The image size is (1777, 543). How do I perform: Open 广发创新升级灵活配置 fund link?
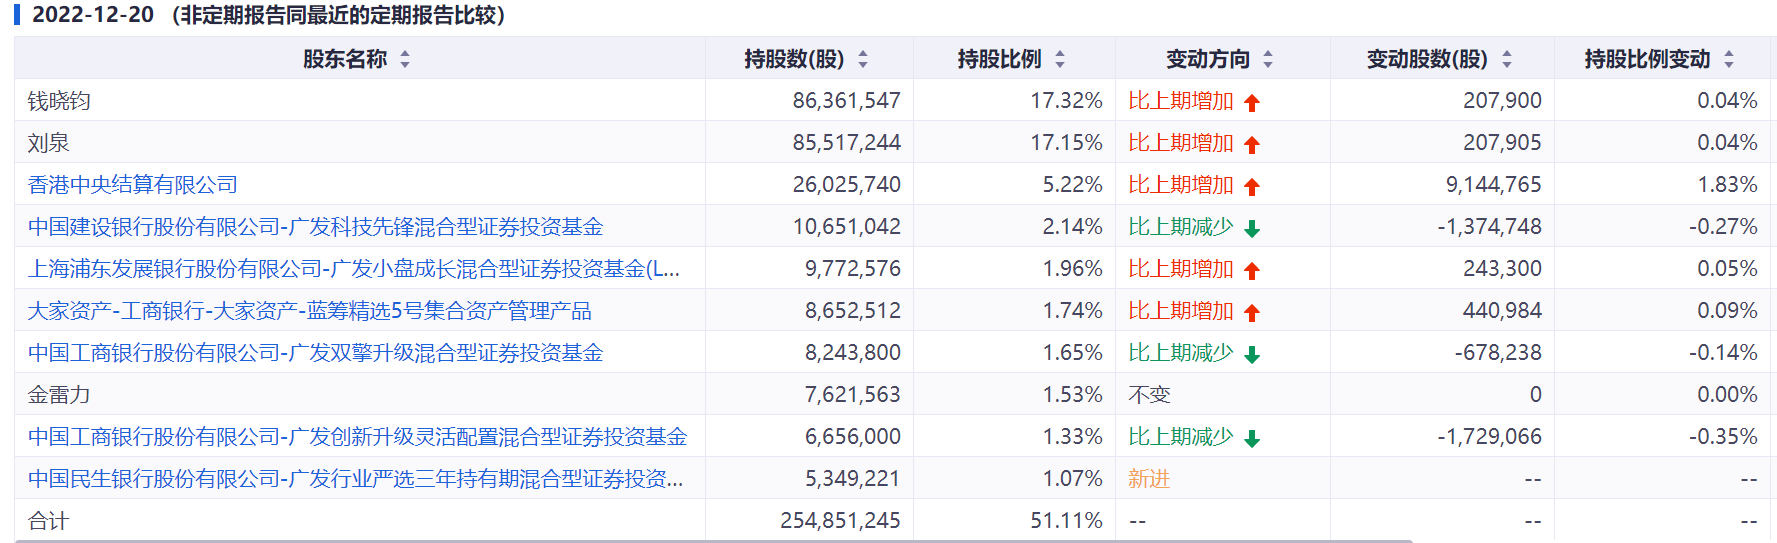[357, 437]
